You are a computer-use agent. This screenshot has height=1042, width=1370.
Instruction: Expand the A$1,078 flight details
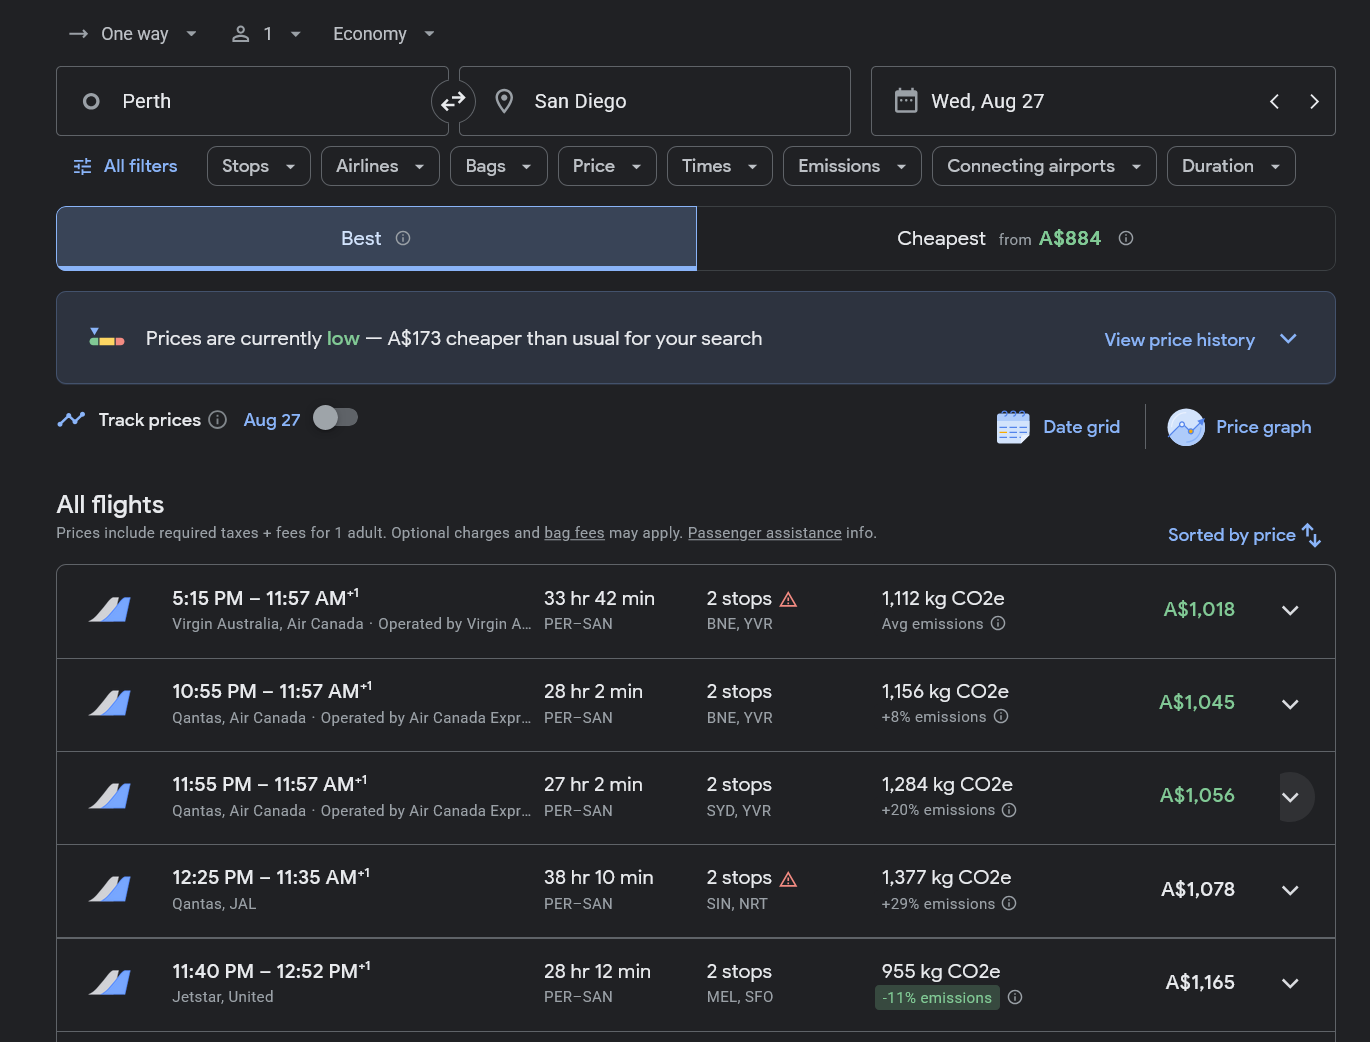click(1290, 890)
